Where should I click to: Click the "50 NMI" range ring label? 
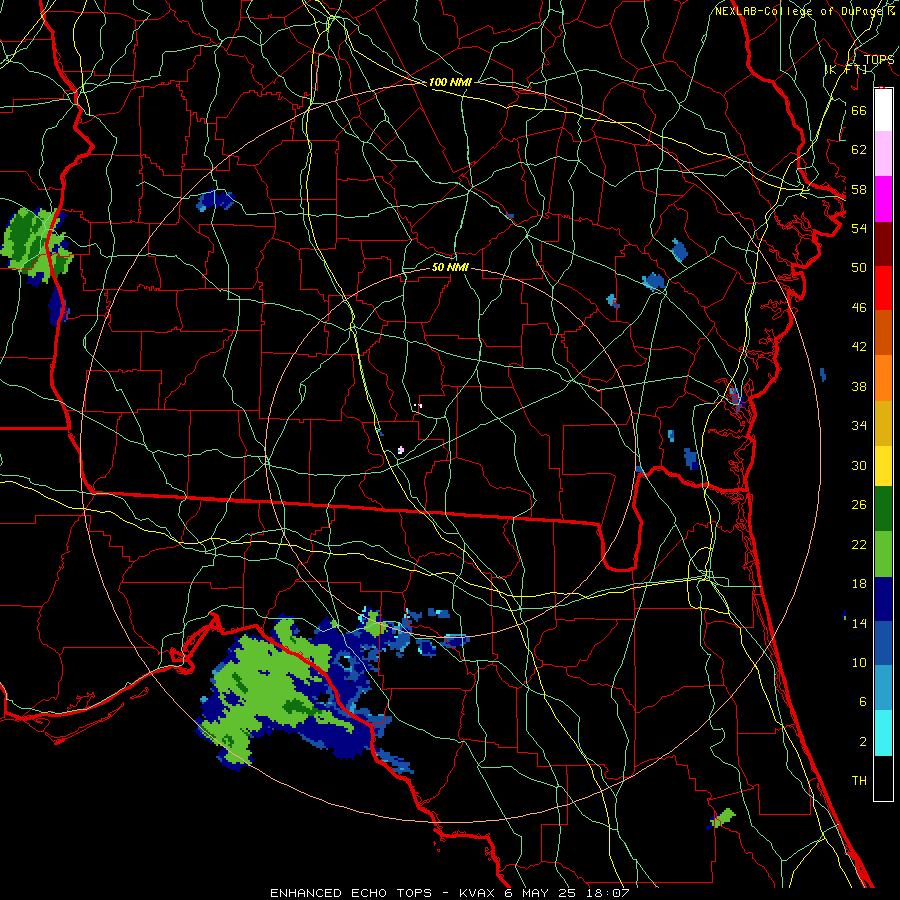tap(450, 267)
